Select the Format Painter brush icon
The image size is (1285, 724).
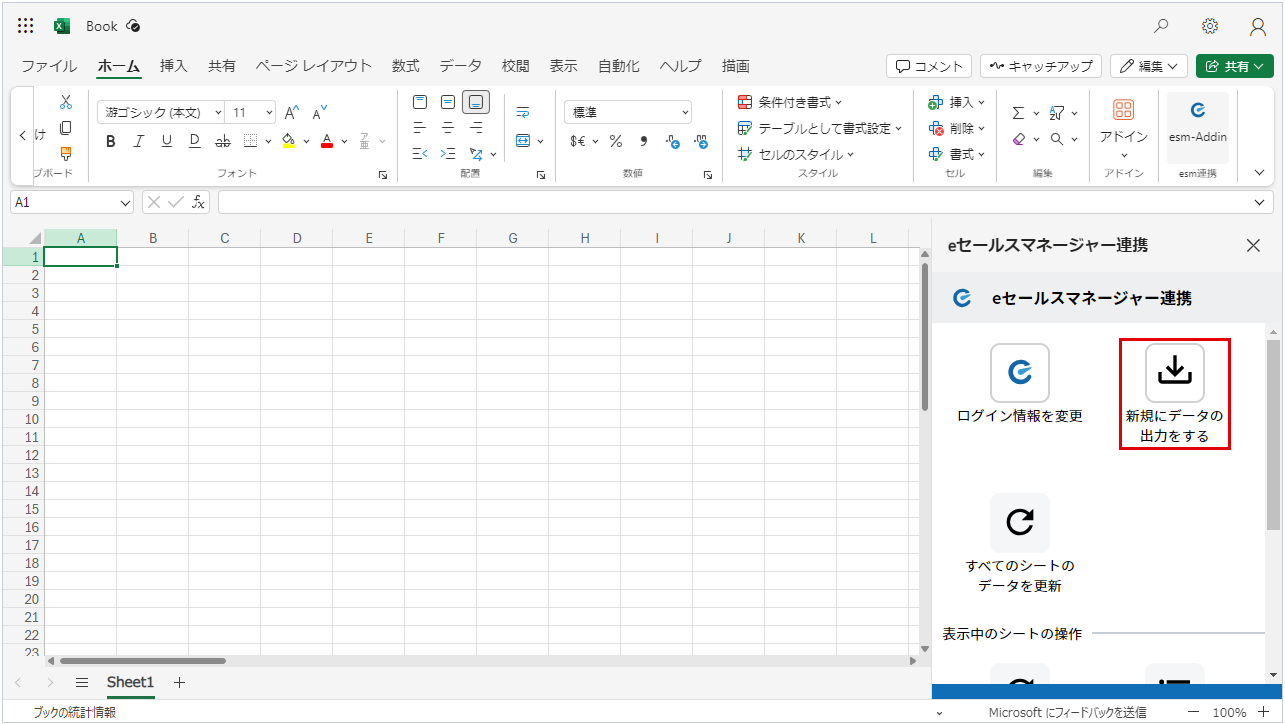66,154
